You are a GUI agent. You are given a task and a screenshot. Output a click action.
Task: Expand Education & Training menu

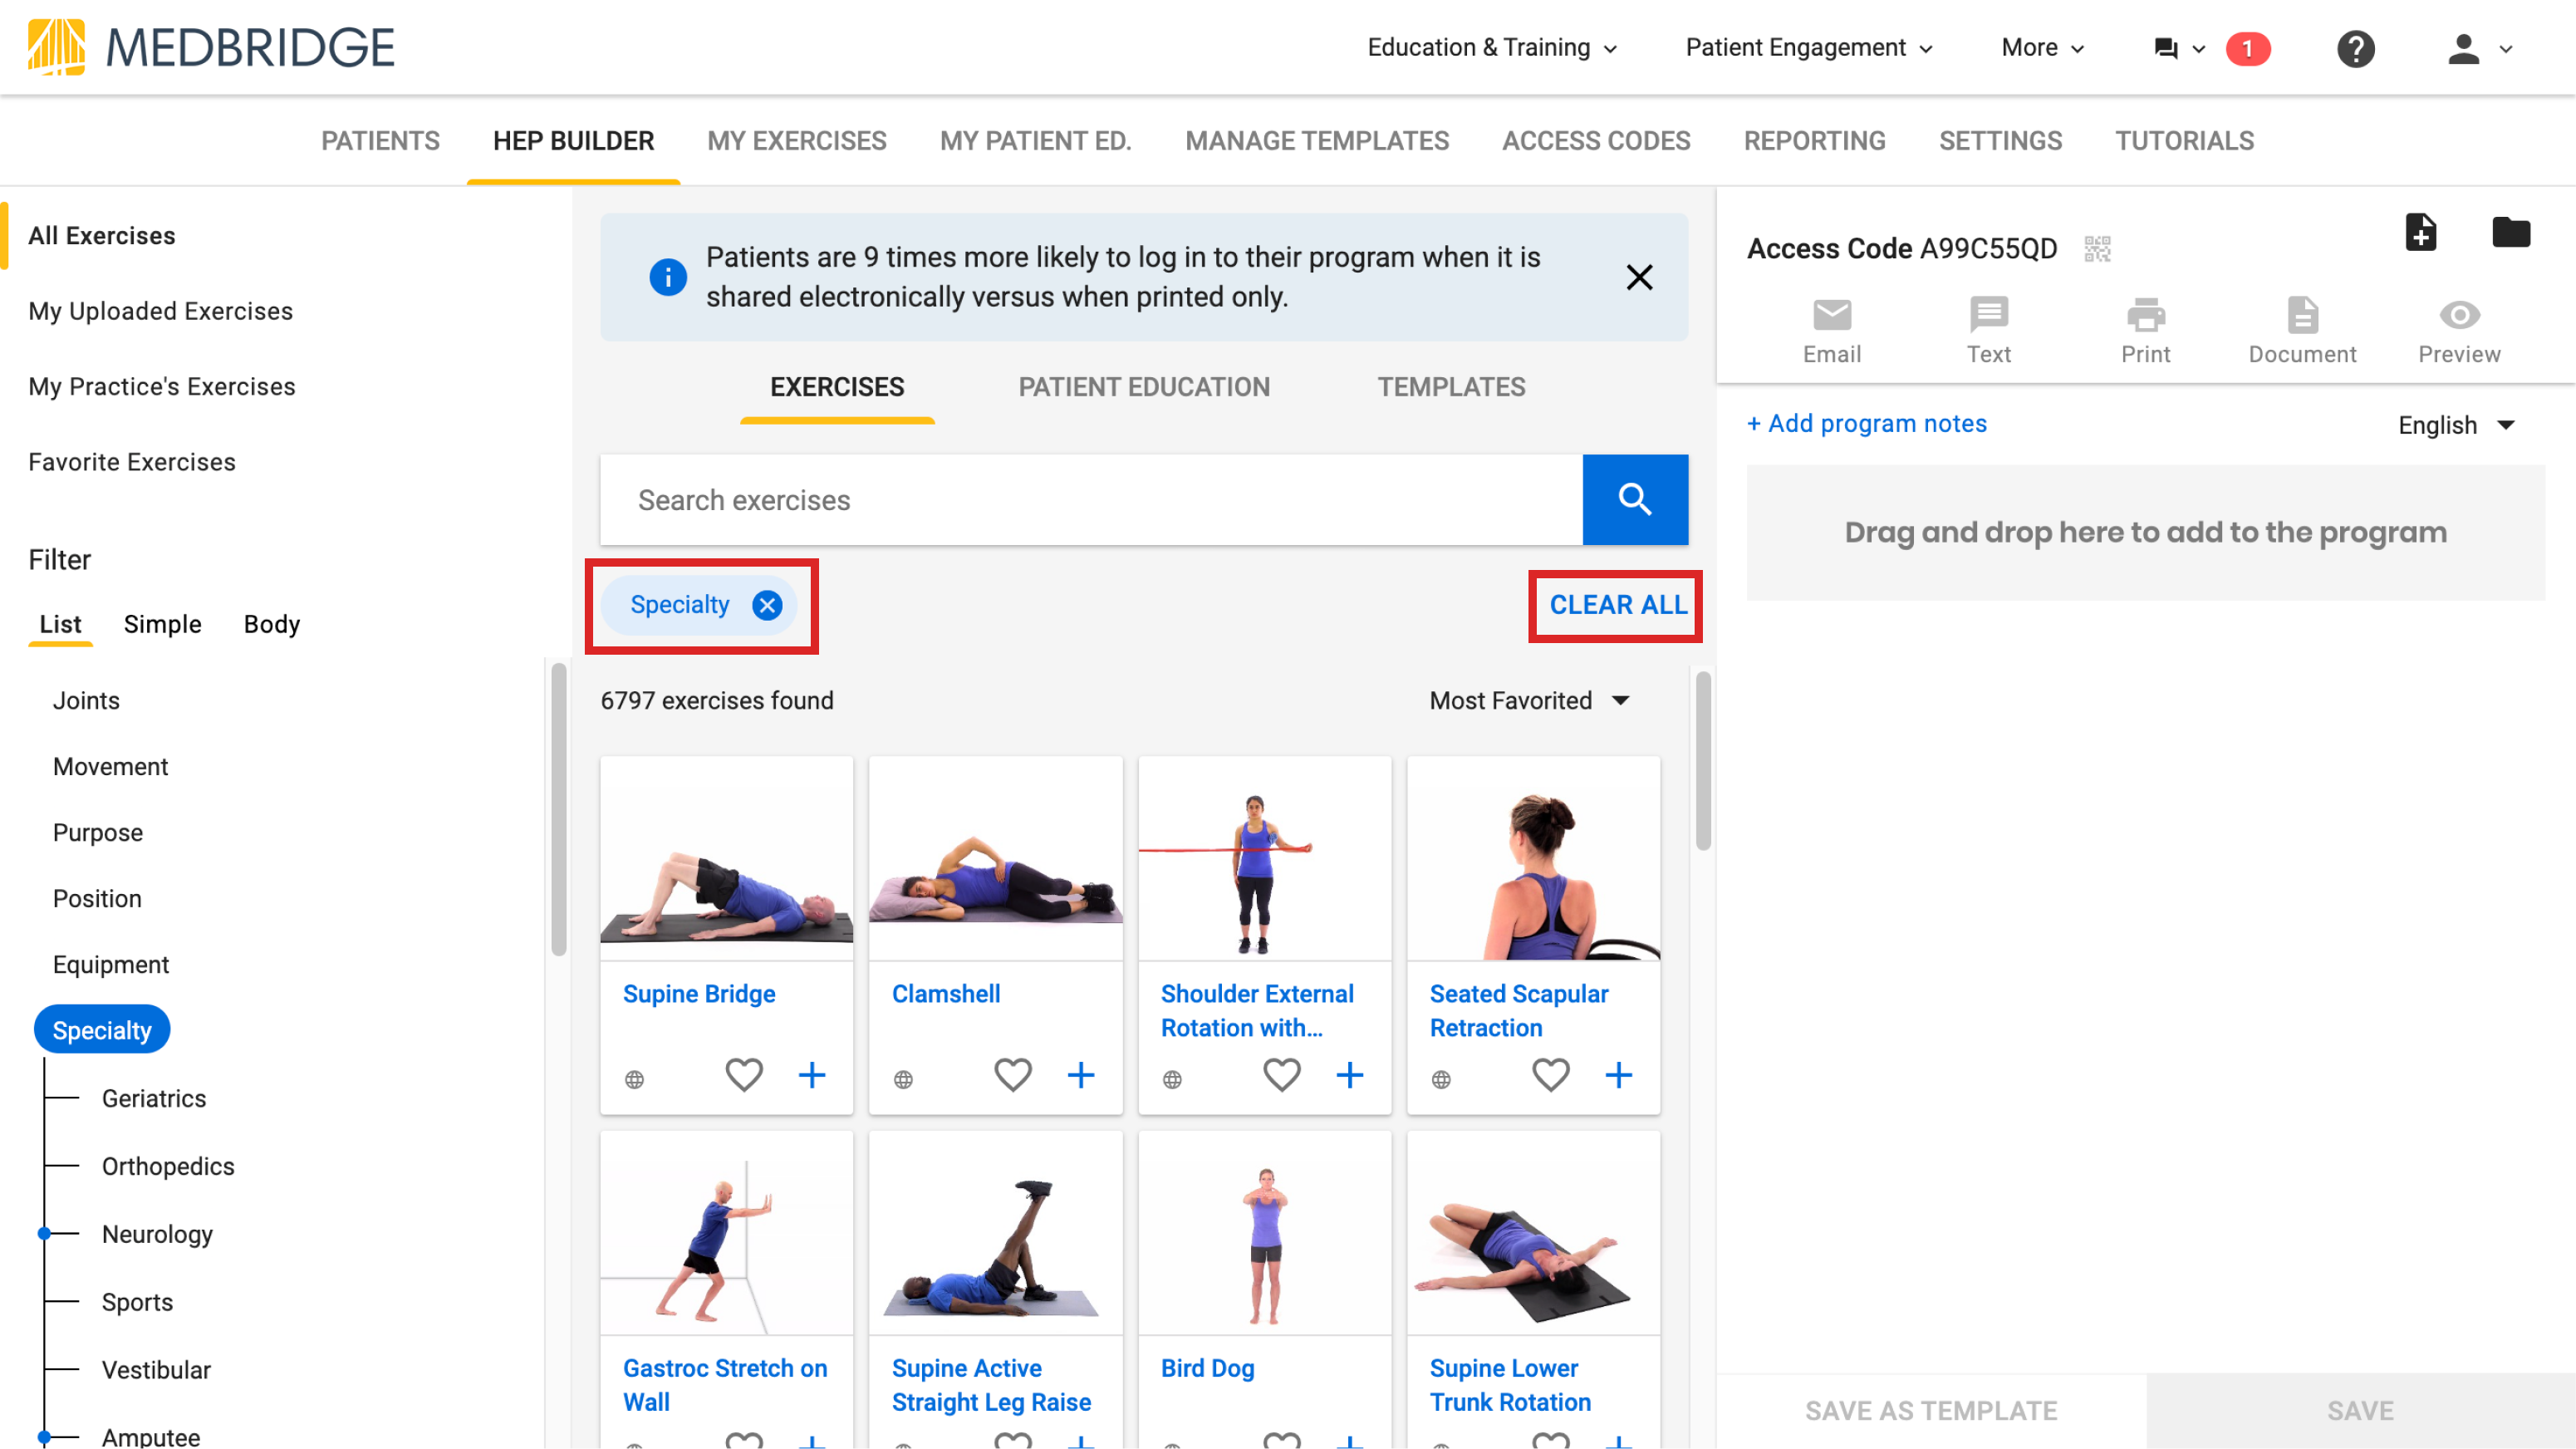tap(1492, 48)
